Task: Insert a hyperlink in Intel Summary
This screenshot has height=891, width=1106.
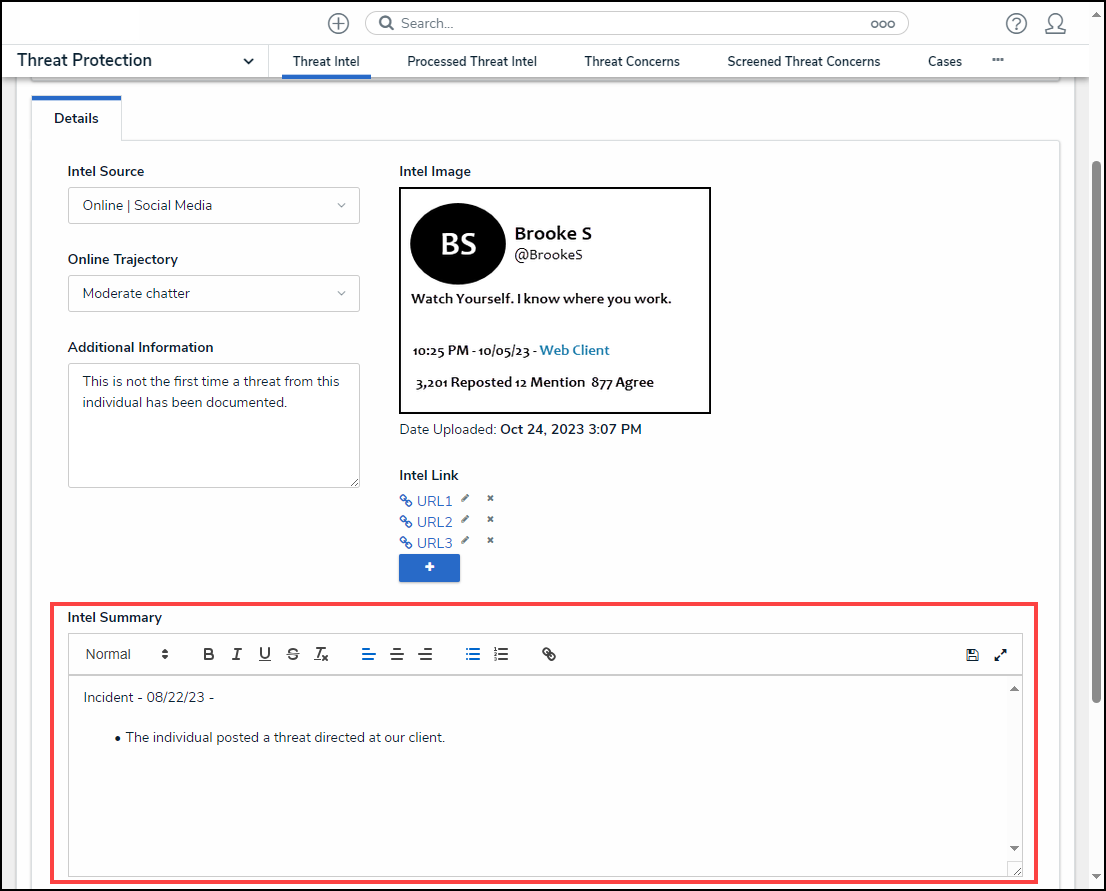Action: tap(549, 654)
